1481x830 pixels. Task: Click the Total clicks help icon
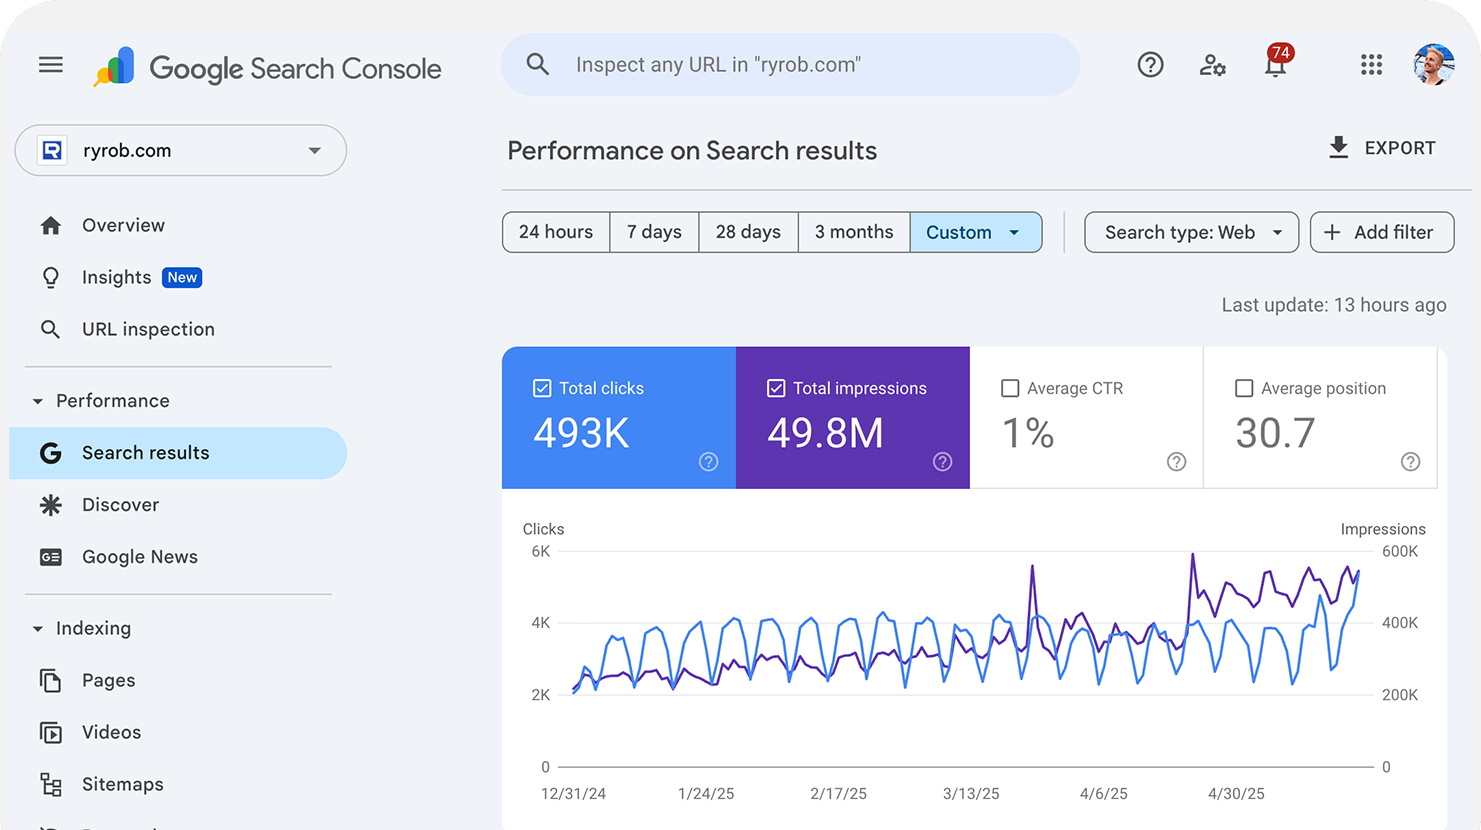[708, 461]
